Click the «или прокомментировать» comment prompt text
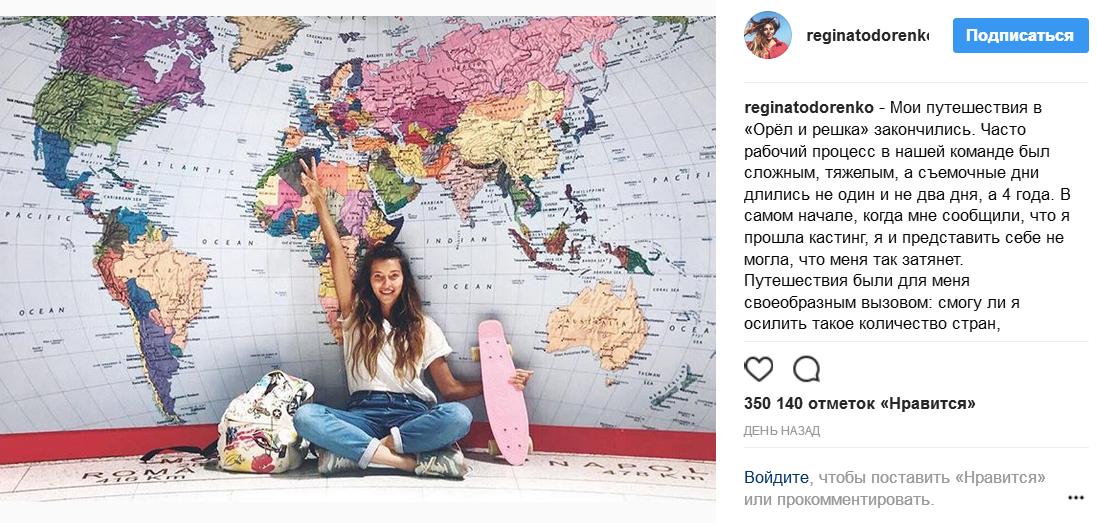Screen dimensions: 1097x523 [x=839, y=499]
